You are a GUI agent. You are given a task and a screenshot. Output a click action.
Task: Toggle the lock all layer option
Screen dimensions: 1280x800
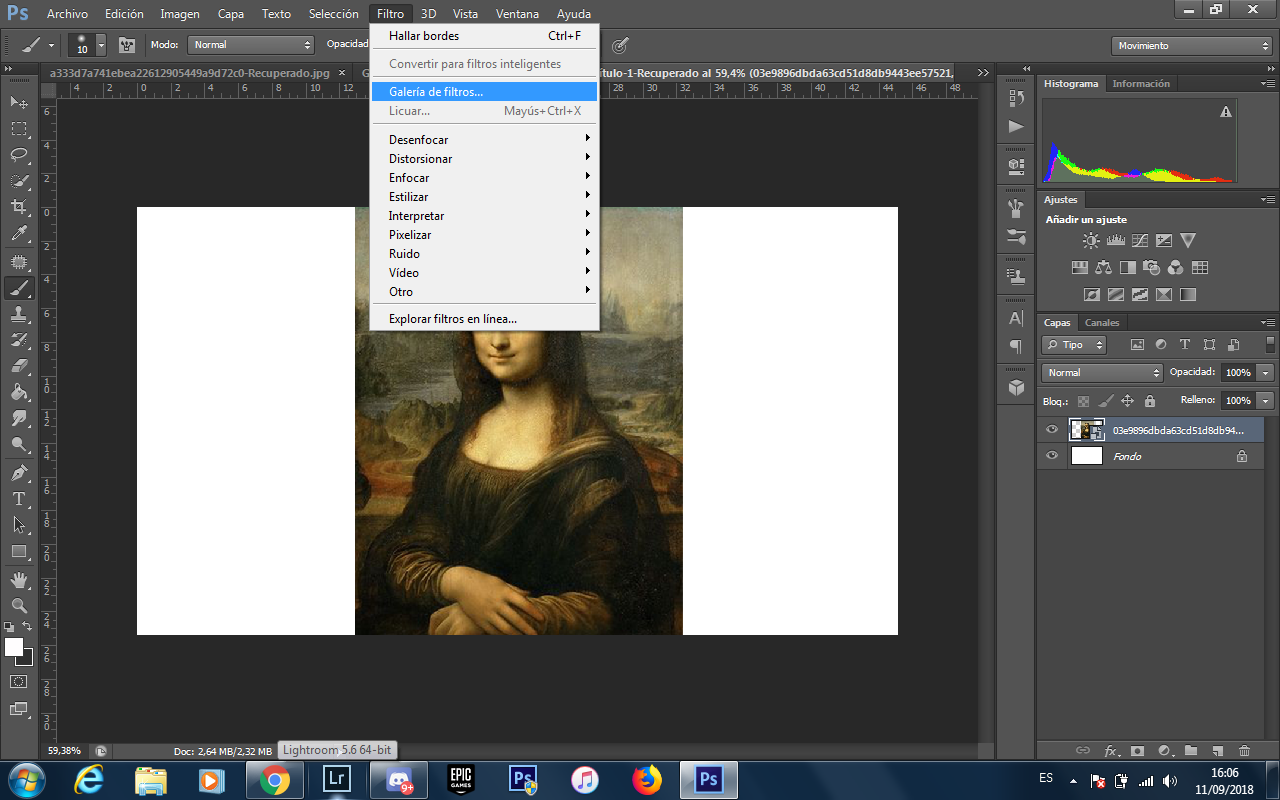(x=1150, y=401)
